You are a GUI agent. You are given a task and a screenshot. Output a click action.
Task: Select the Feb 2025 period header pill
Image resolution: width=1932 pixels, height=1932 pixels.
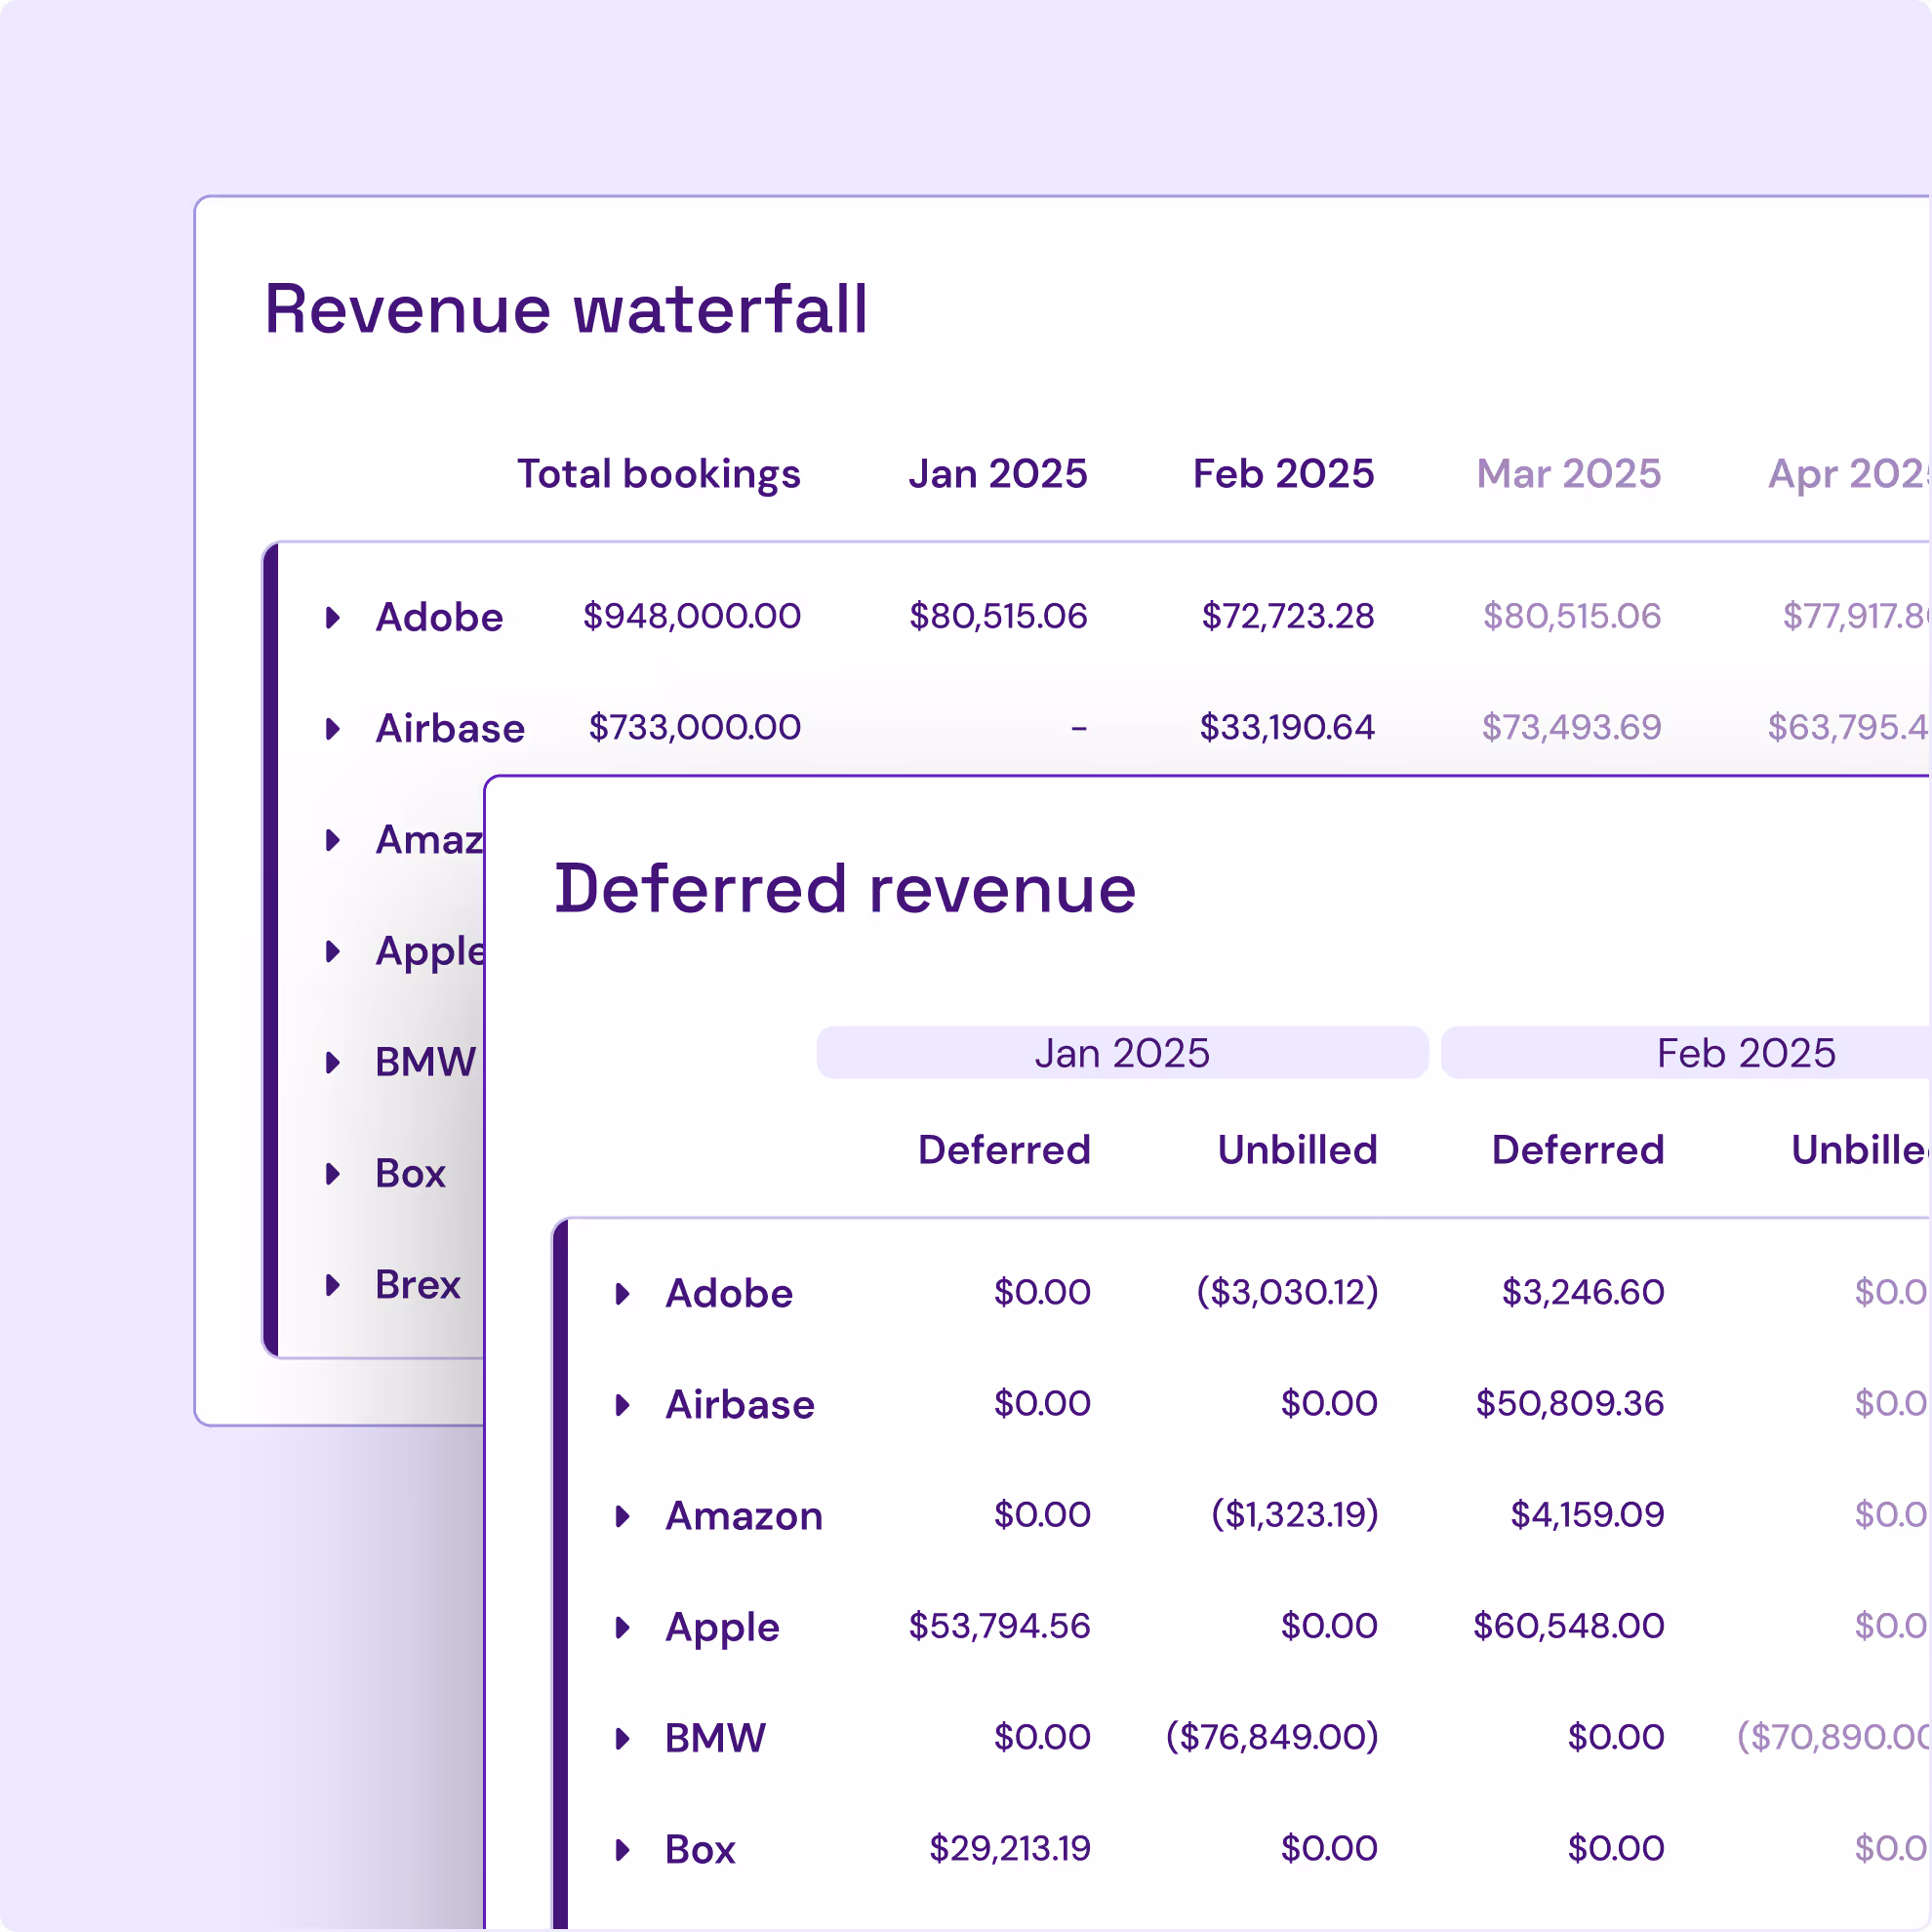tap(1745, 1053)
